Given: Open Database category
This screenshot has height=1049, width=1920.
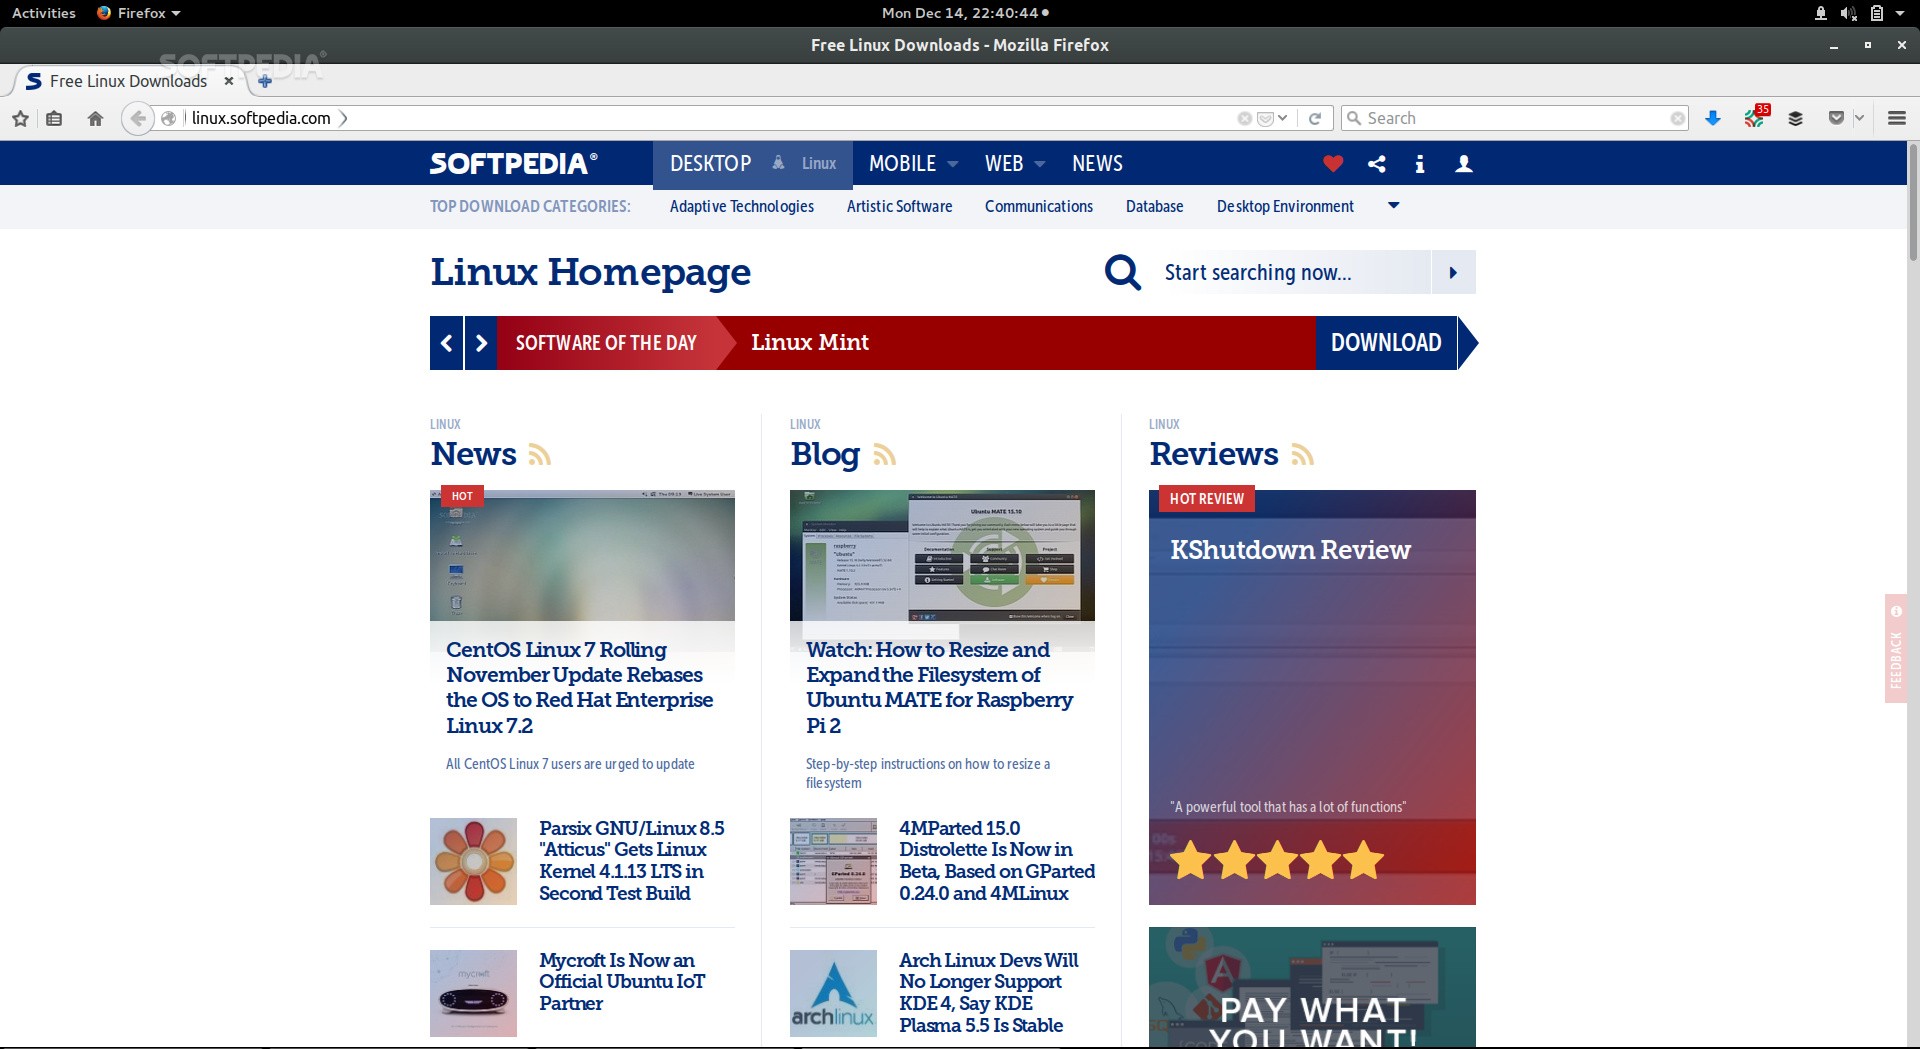Looking at the screenshot, I should 1154,206.
